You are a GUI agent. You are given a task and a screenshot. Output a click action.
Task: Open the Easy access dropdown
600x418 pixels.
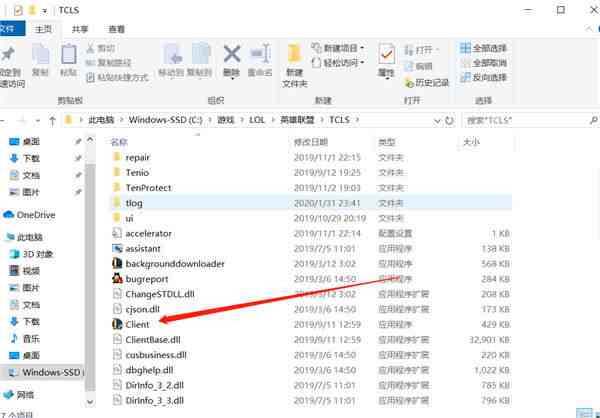(x=338, y=63)
